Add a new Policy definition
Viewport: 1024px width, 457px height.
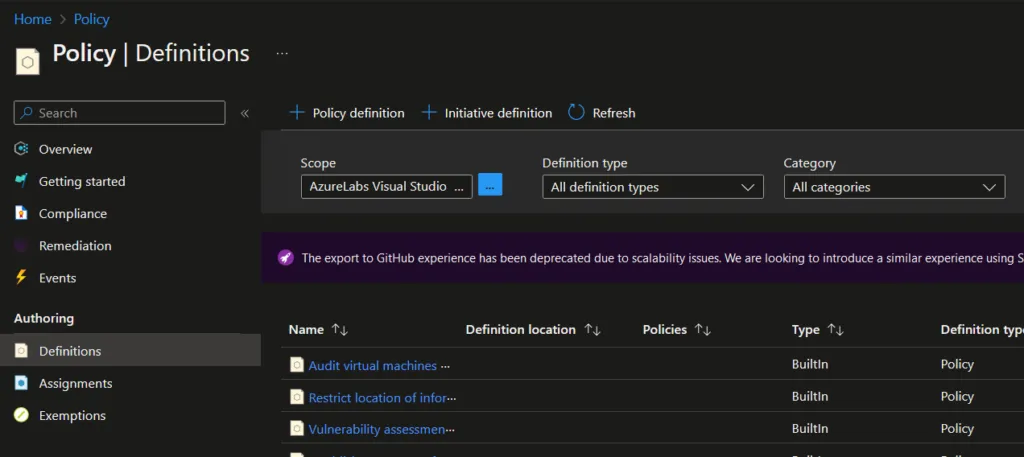pyautogui.click(x=347, y=113)
